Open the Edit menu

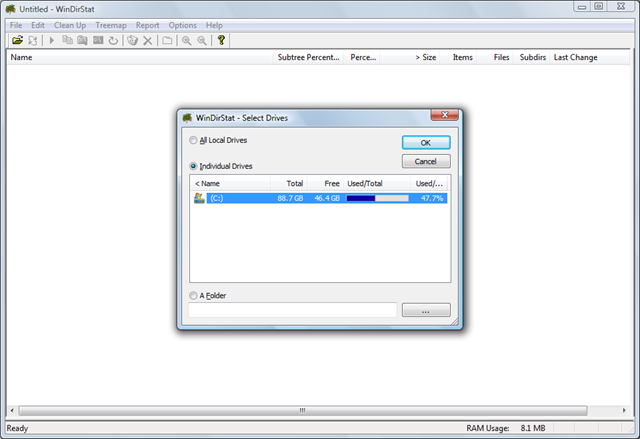point(38,25)
